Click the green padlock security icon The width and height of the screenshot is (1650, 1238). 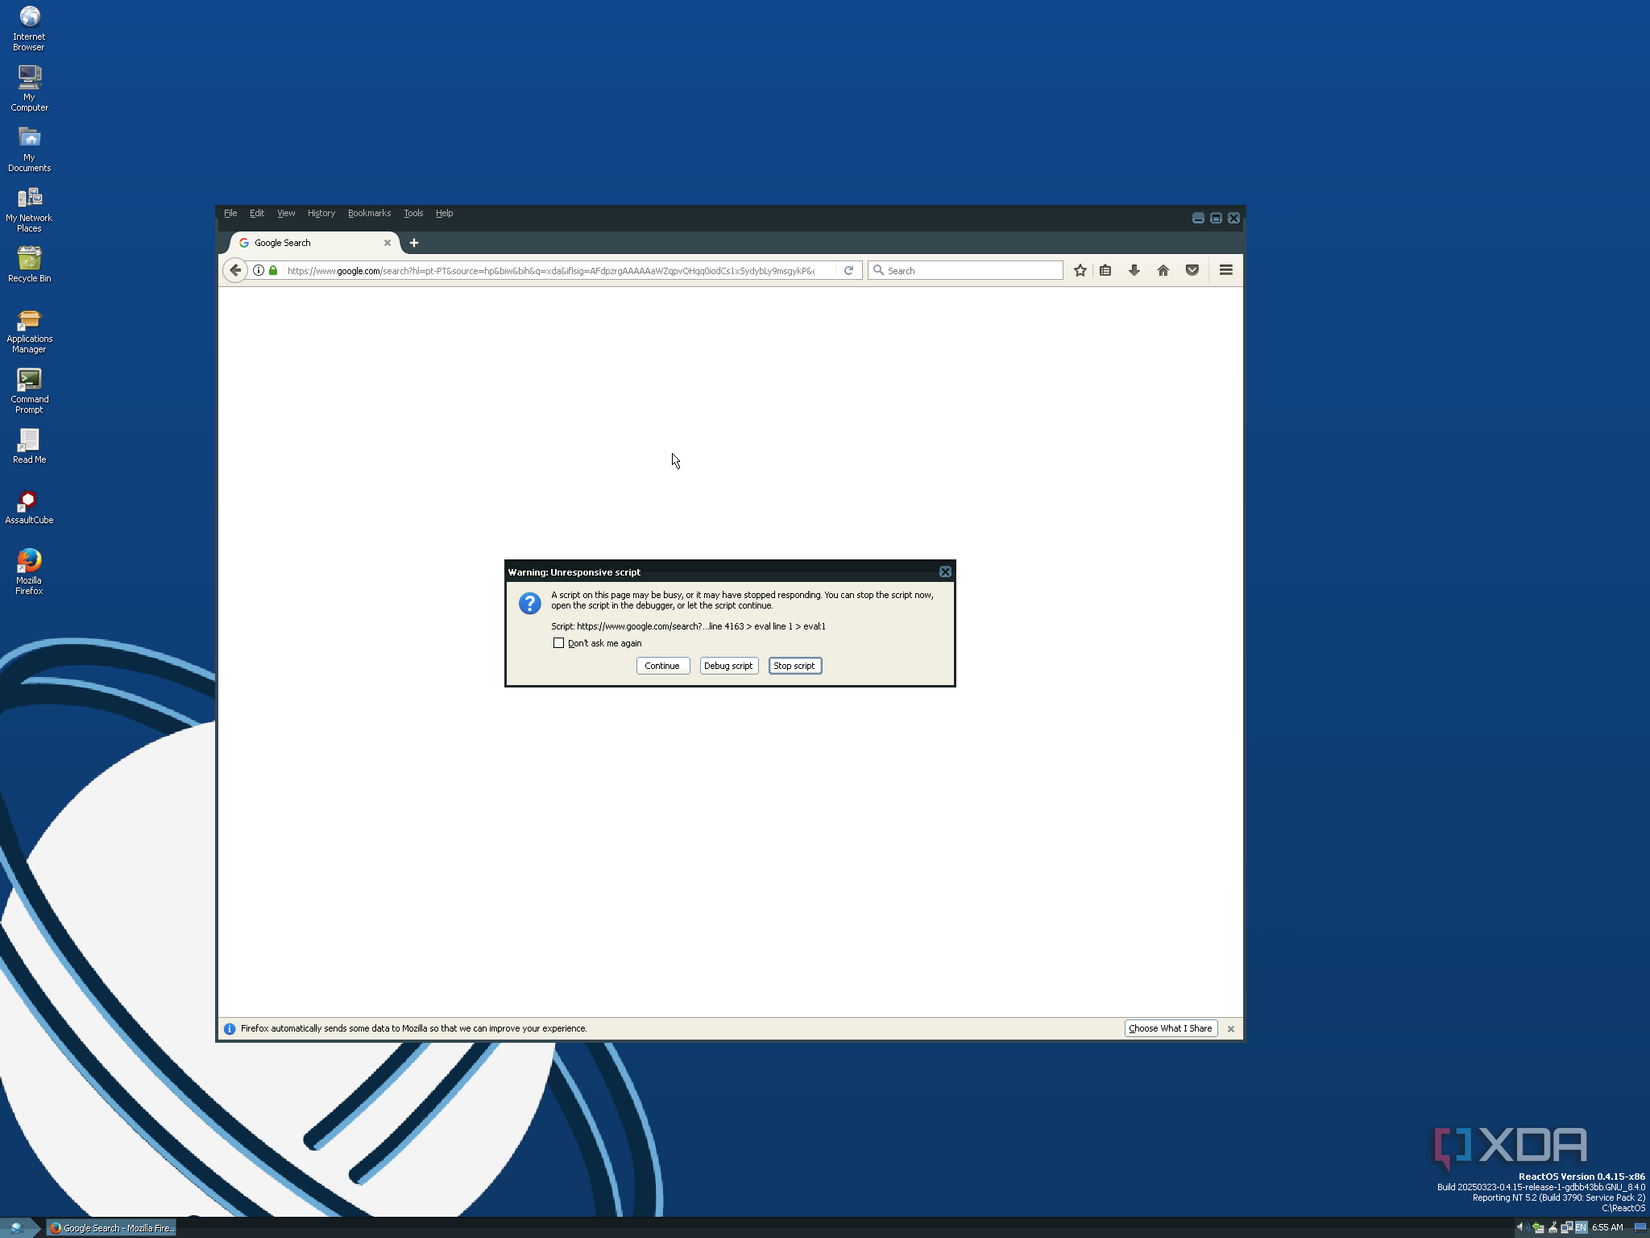[x=273, y=270]
